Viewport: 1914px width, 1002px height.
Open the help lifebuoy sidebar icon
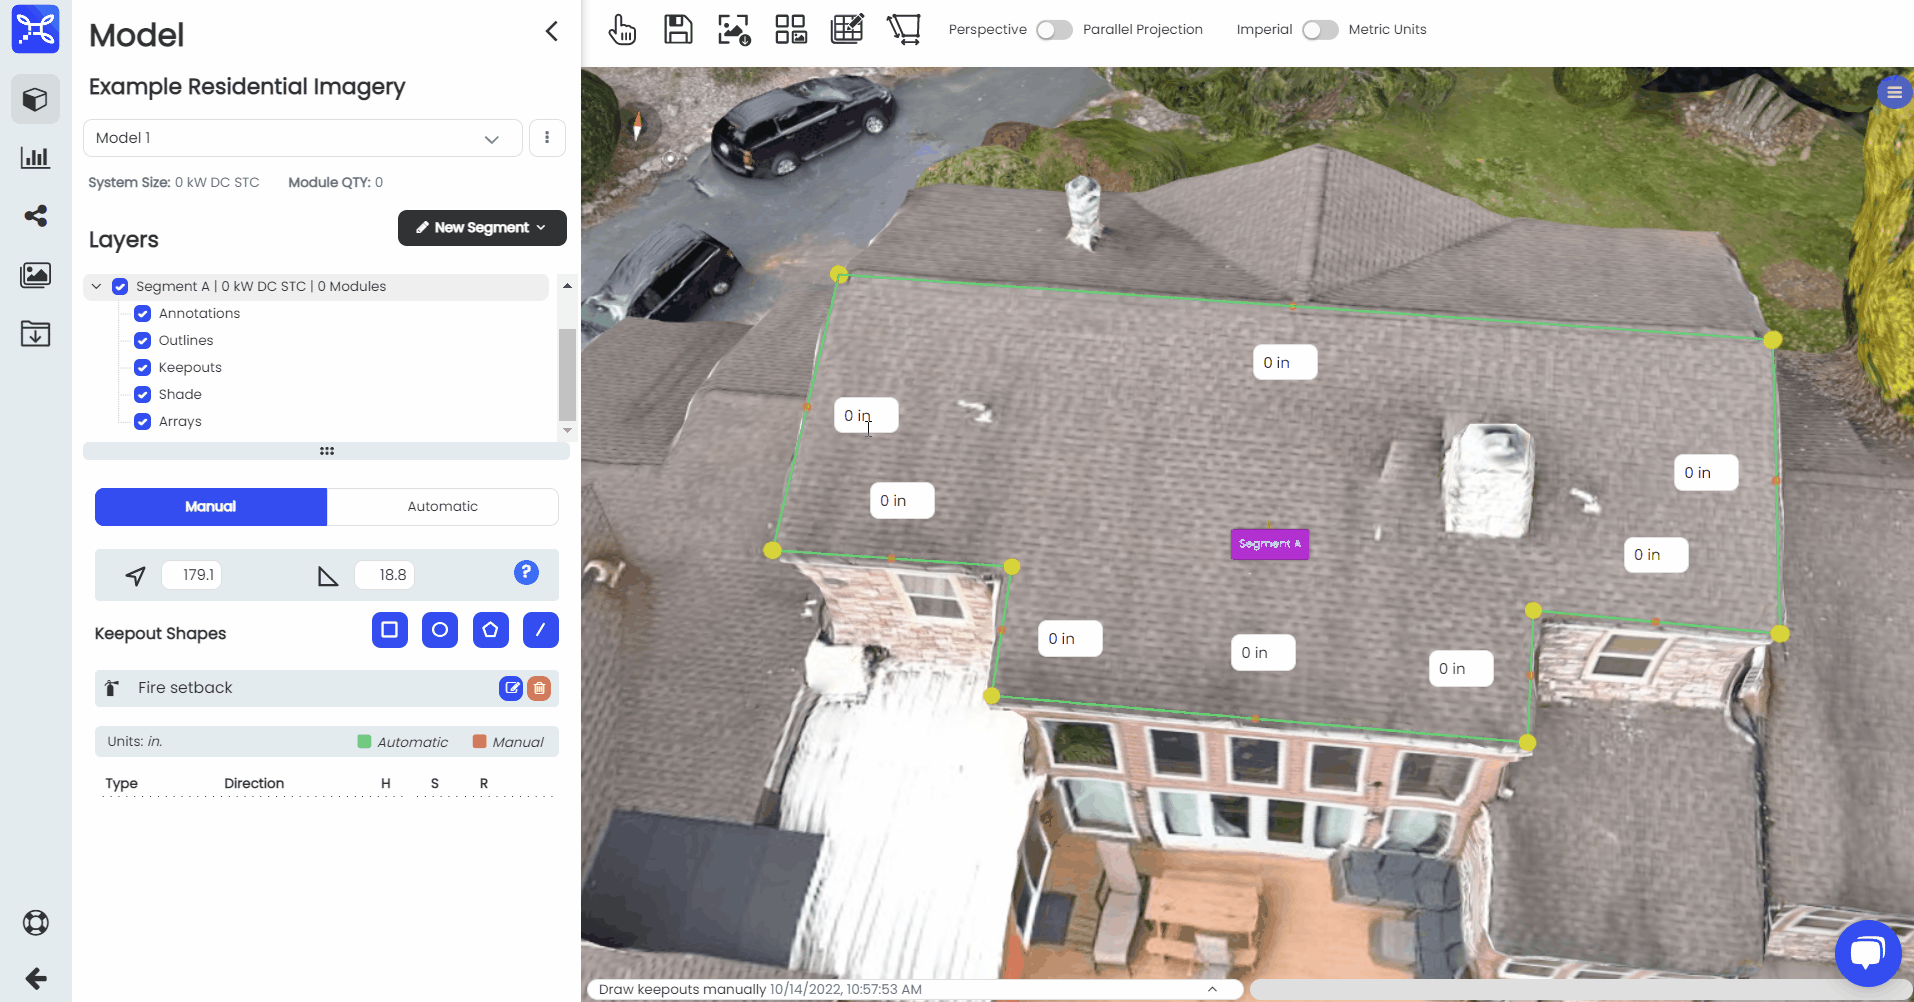(35, 922)
